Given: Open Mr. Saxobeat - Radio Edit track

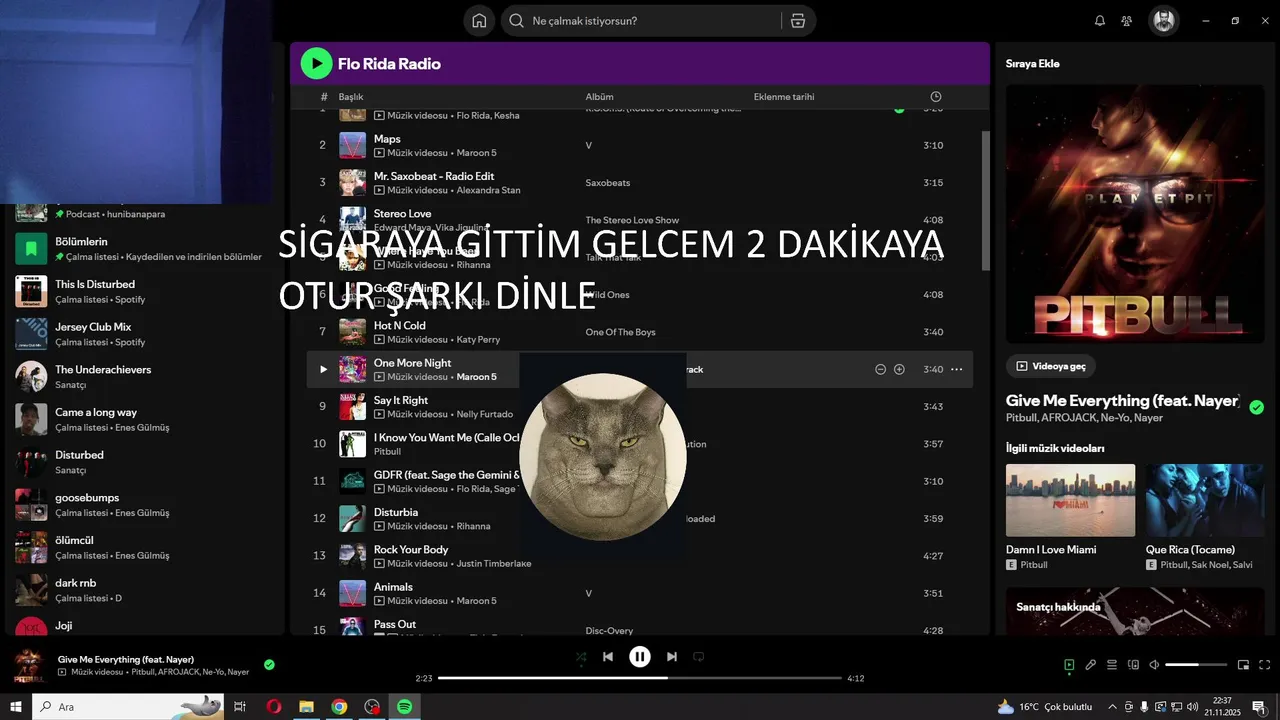Looking at the screenshot, I should click(434, 176).
